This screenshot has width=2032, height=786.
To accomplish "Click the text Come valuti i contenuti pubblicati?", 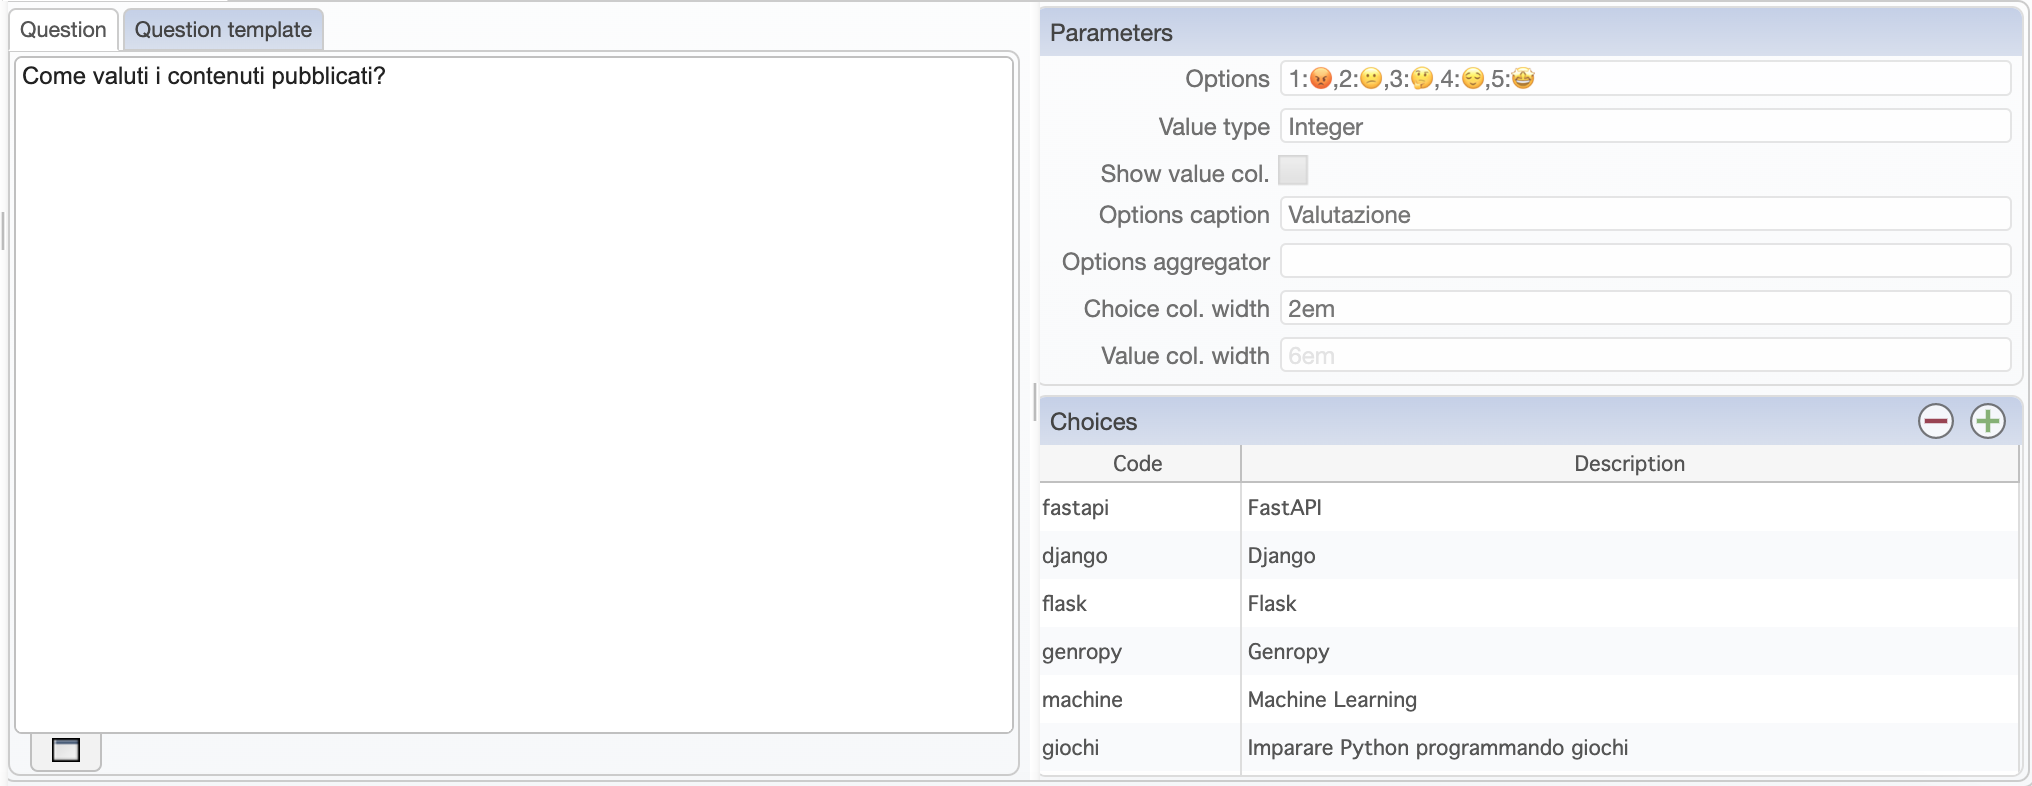I will [203, 76].
